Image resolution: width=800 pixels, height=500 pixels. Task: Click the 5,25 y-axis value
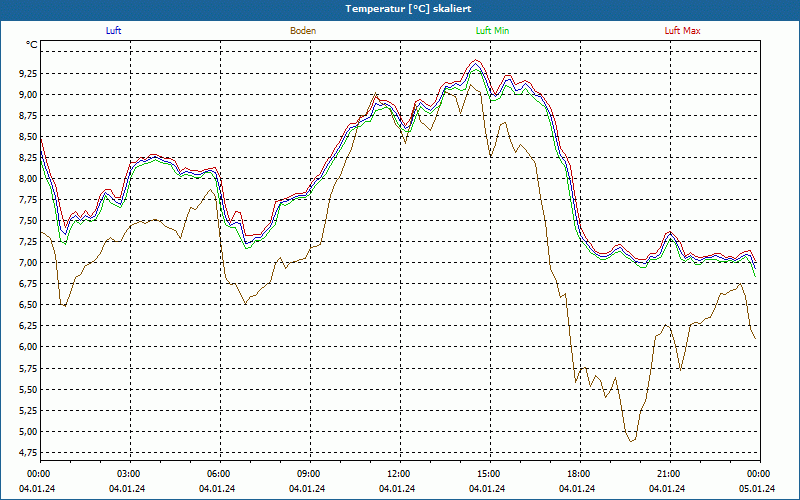point(28,410)
